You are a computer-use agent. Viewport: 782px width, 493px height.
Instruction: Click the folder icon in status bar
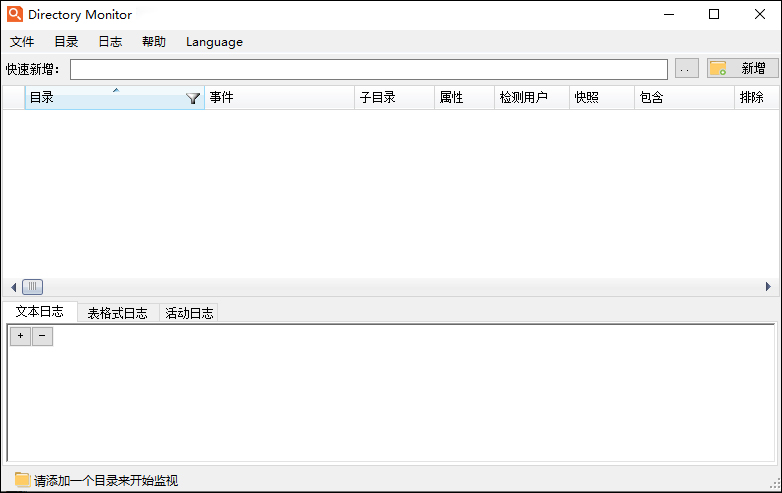point(22,480)
